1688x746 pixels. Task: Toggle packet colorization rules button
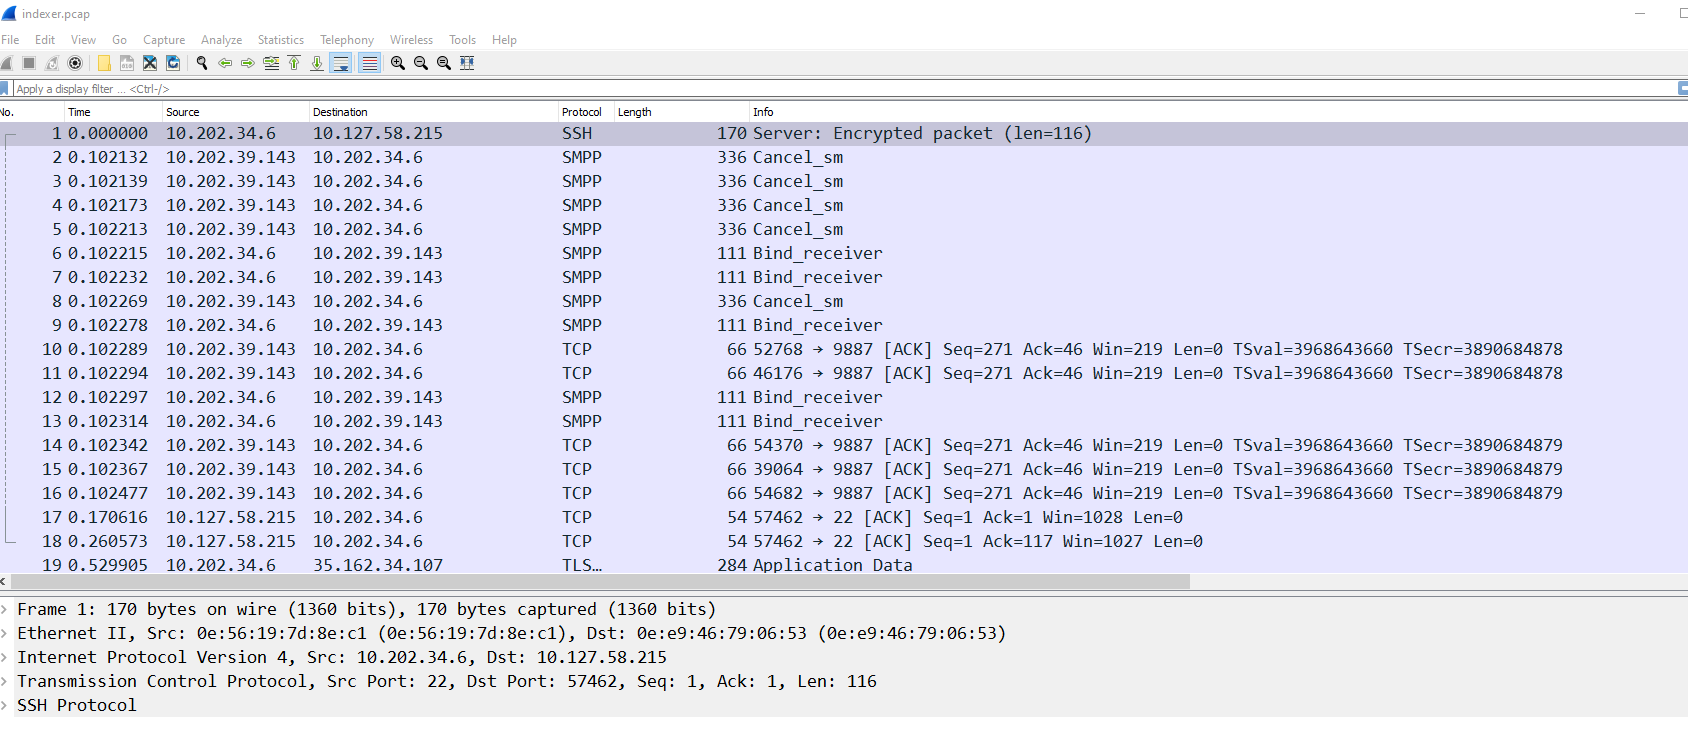(x=369, y=63)
